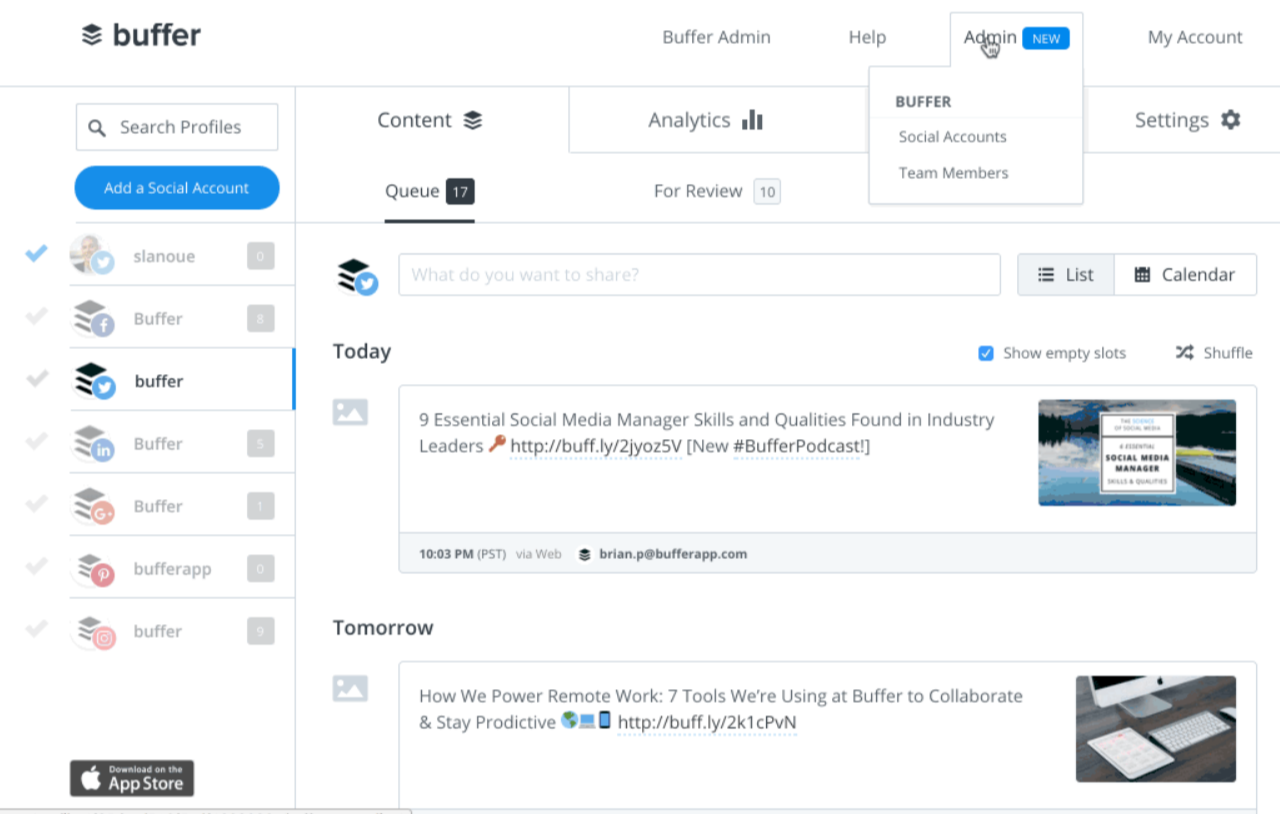Click the Buffer Facebook profile avatar

pyautogui.click(x=93, y=319)
